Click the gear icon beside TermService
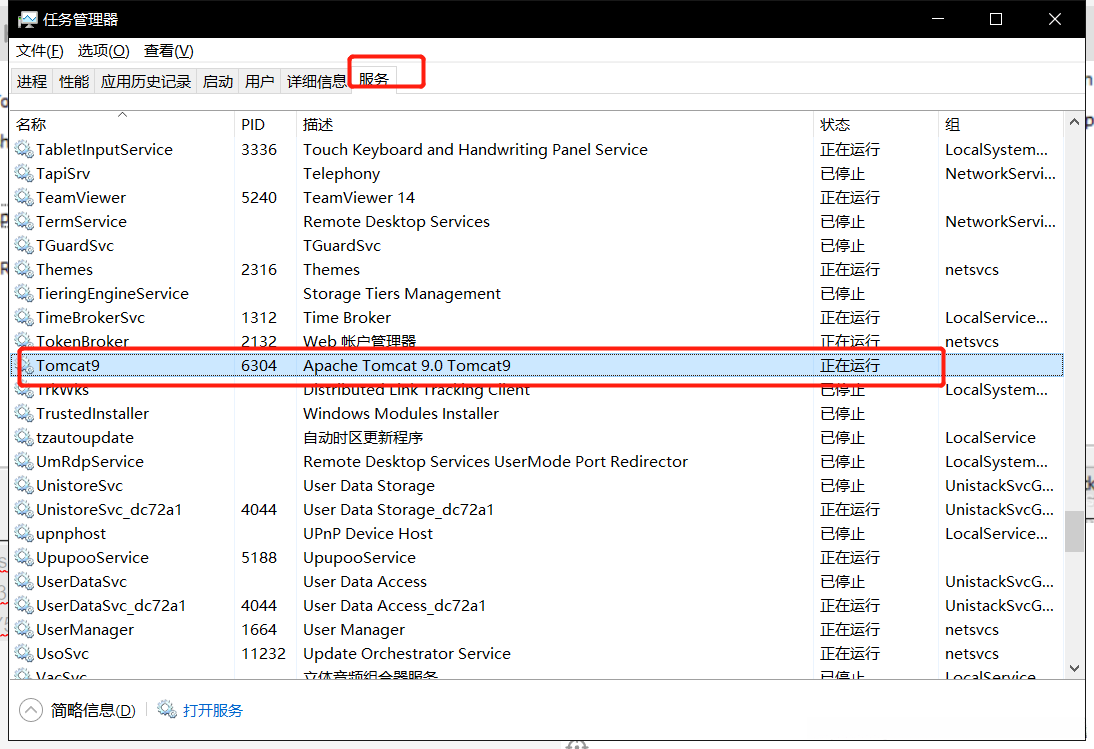This screenshot has height=749, width=1094. (x=24, y=221)
